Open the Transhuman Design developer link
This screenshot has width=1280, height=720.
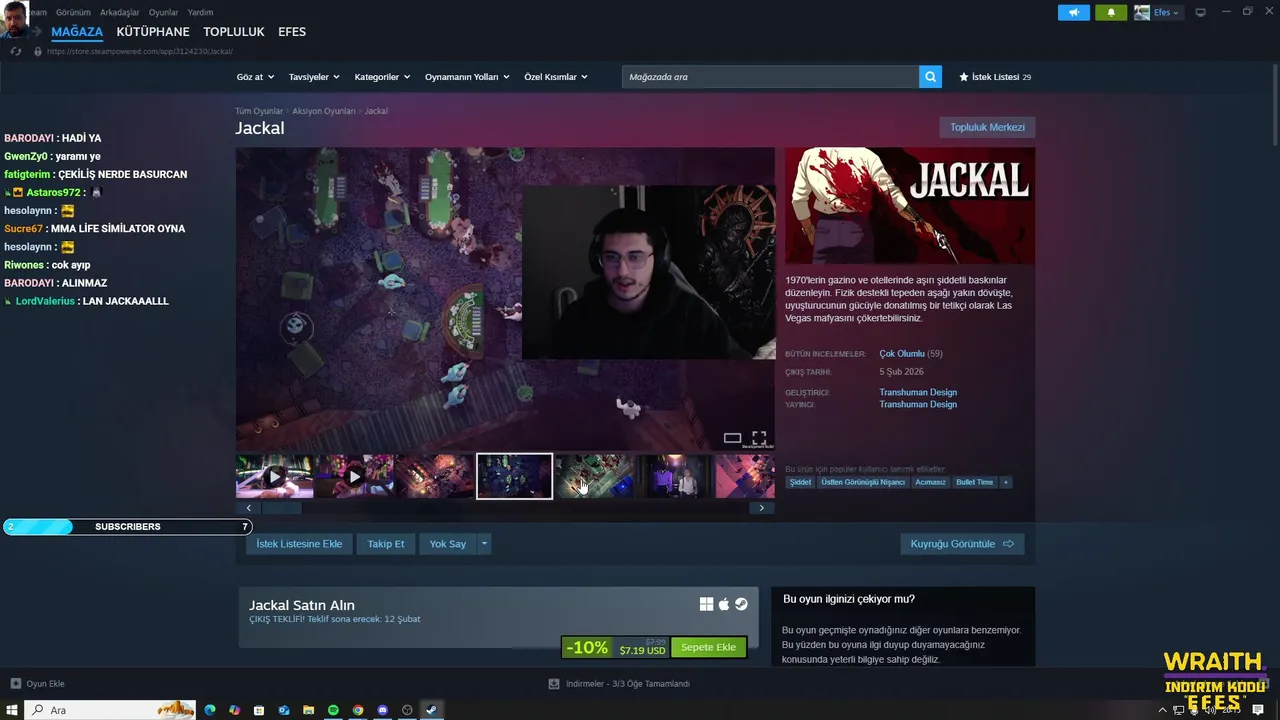[x=918, y=392]
